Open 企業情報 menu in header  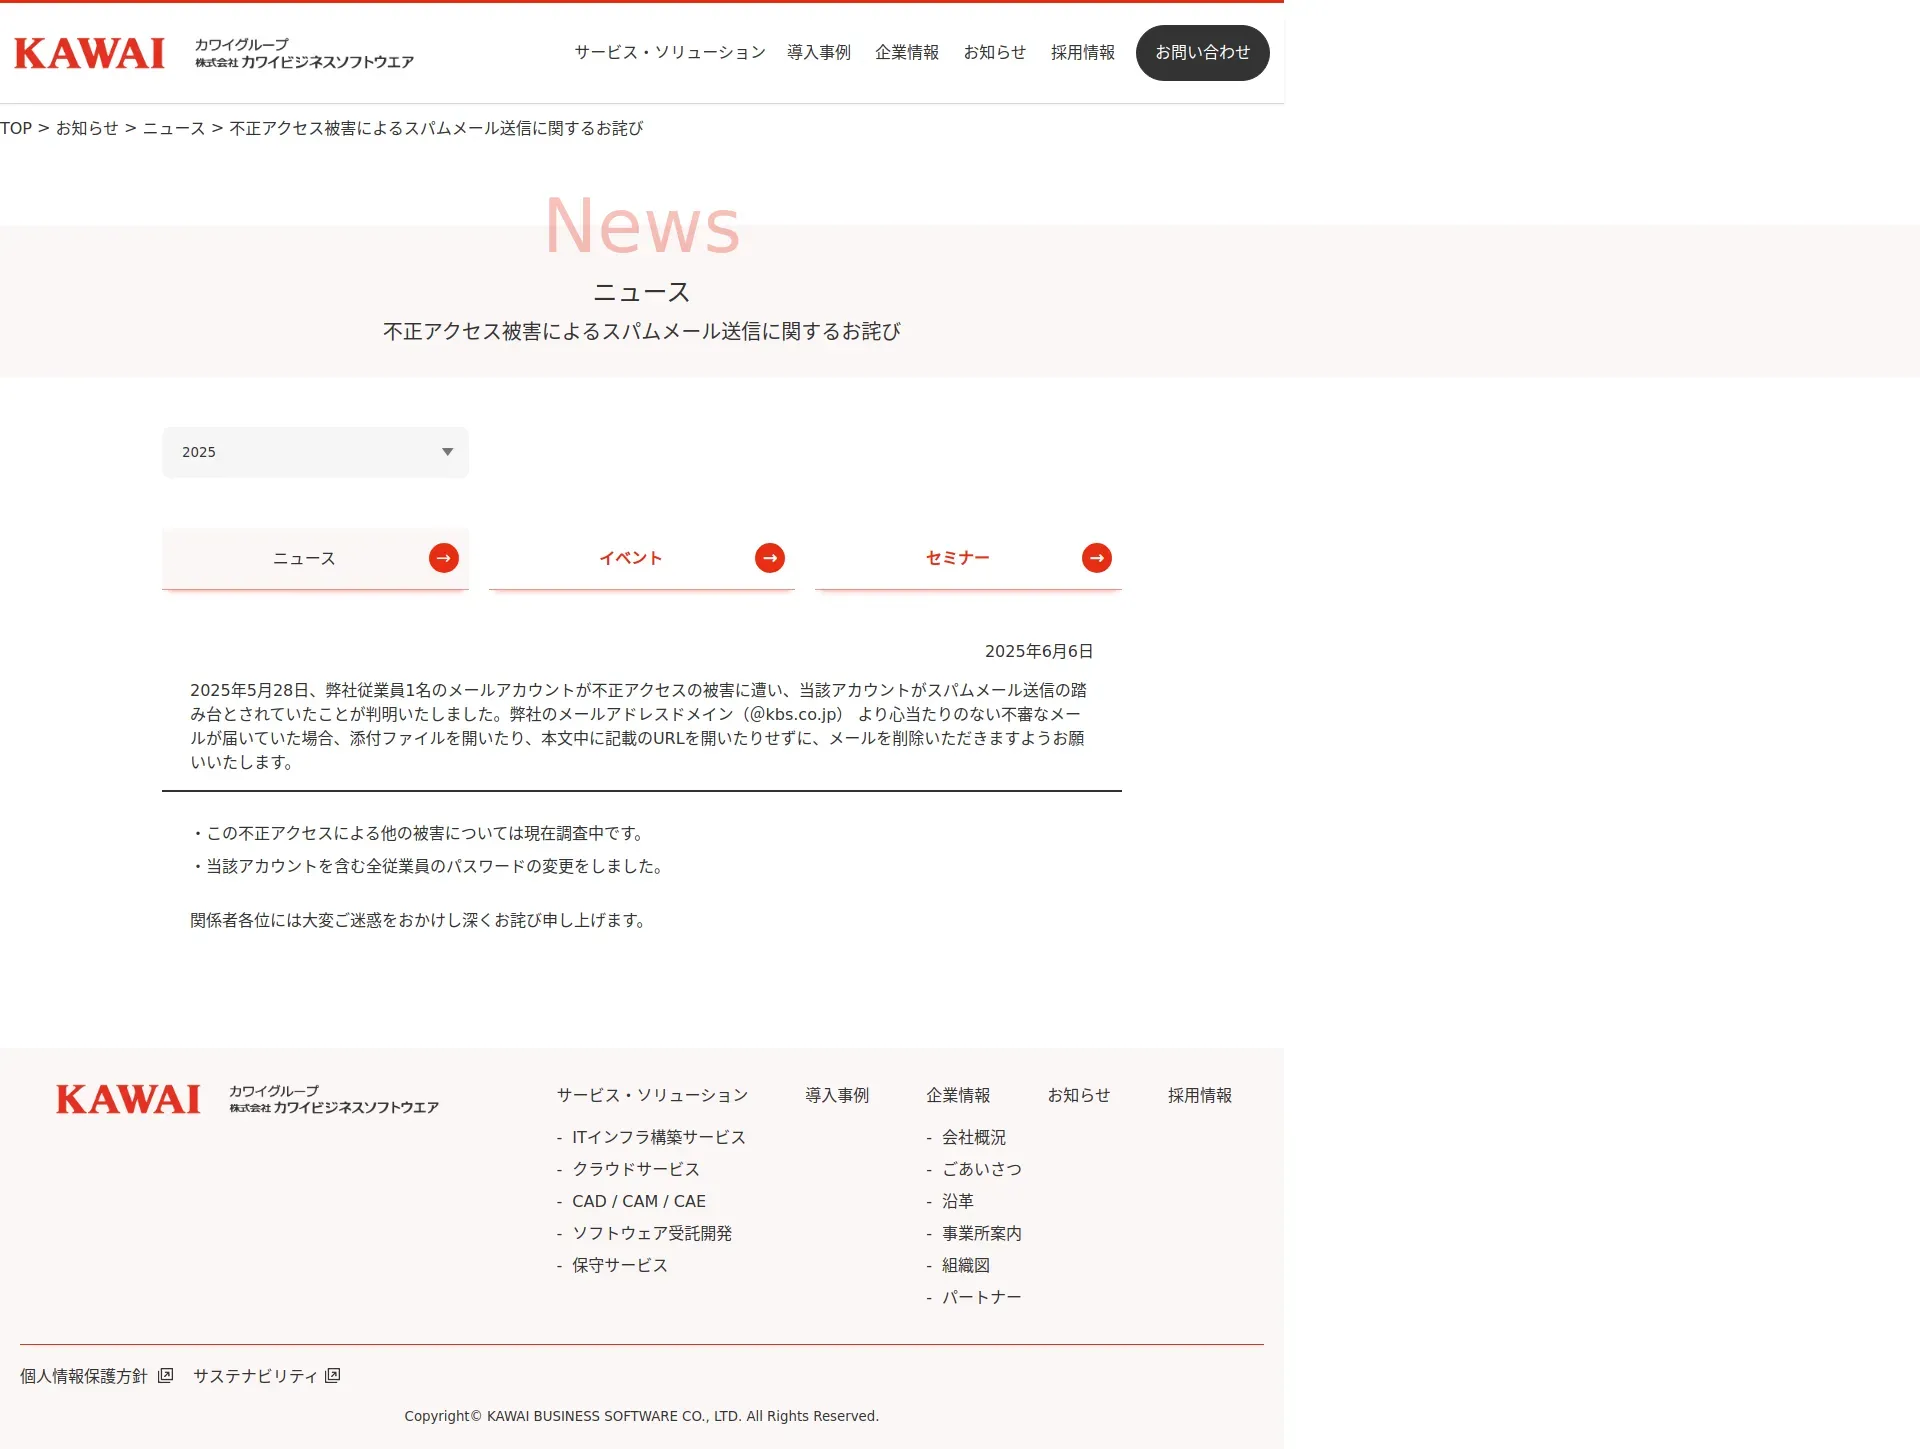pyautogui.click(x=907, y=53)
